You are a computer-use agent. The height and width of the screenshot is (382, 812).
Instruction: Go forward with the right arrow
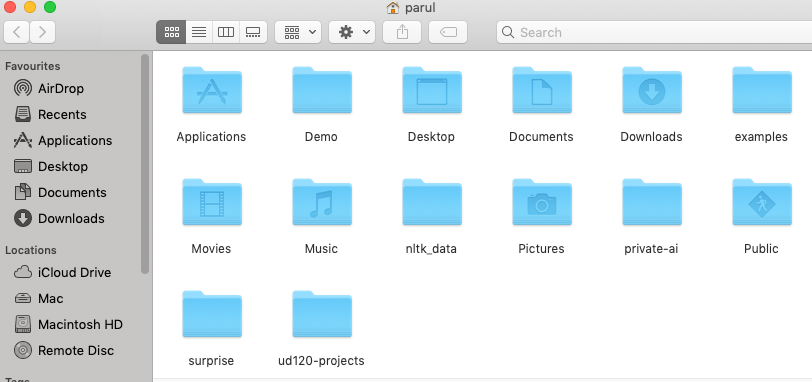tap(42, 32)
